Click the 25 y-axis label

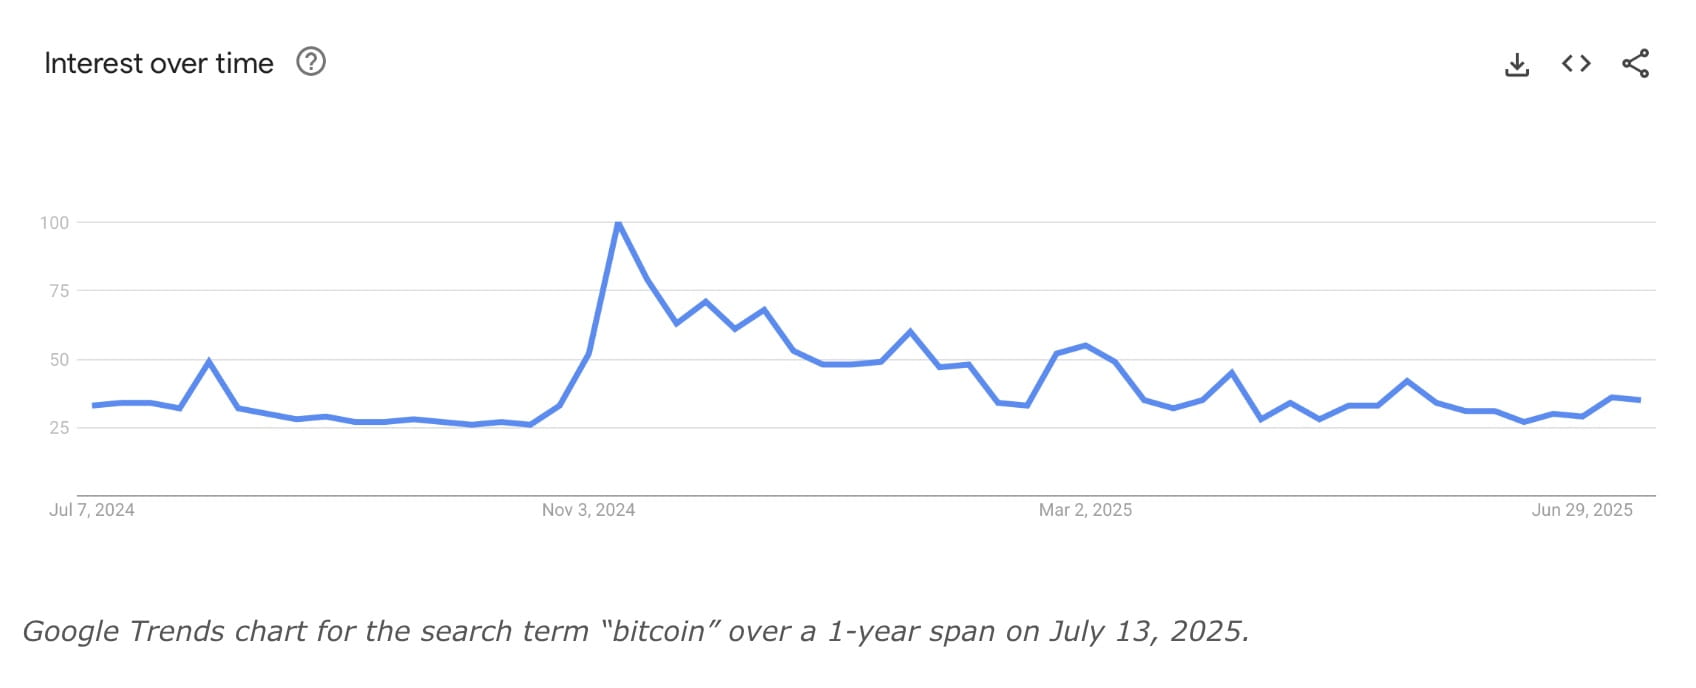(59, 428)
